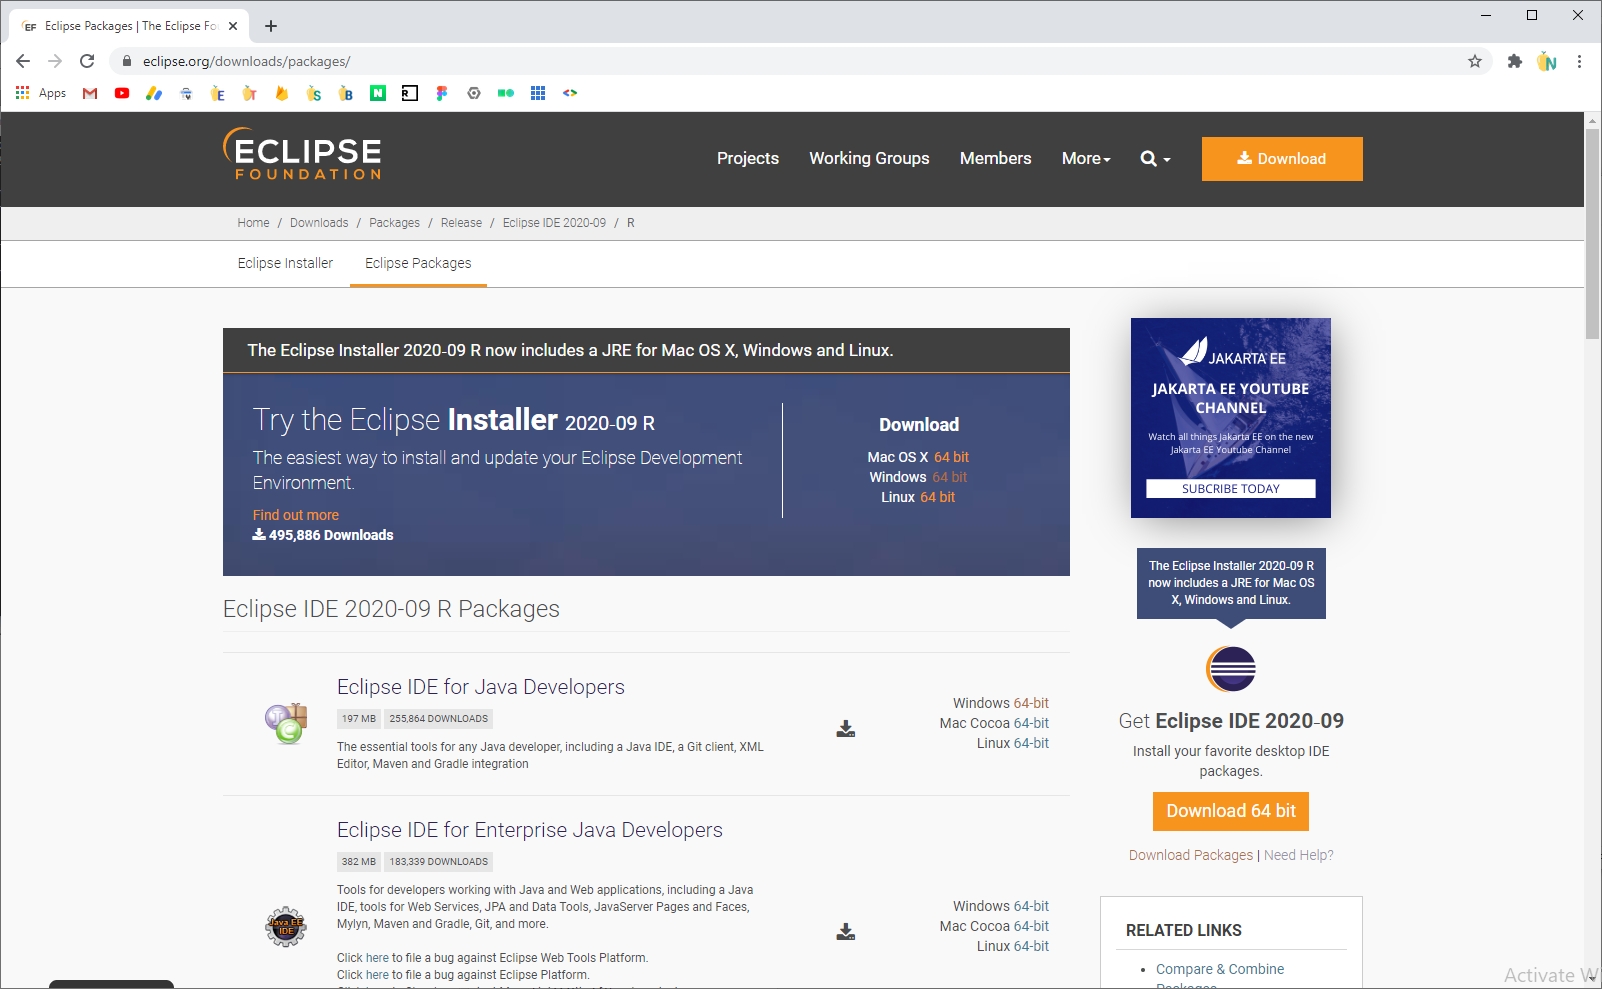Open the Chrome profile avatar
The width and height of the screenshot is (1602, 989).
(1547, 61)
